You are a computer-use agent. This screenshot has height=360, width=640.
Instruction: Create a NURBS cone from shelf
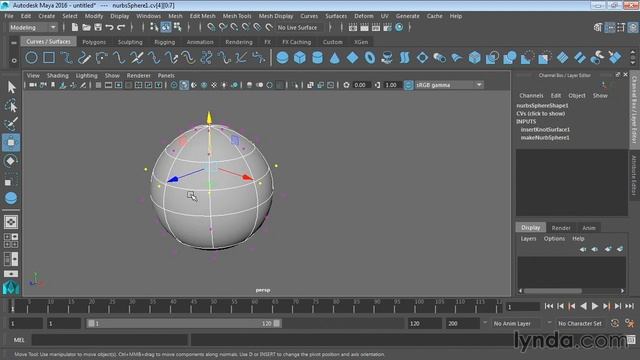pos(335,58)
